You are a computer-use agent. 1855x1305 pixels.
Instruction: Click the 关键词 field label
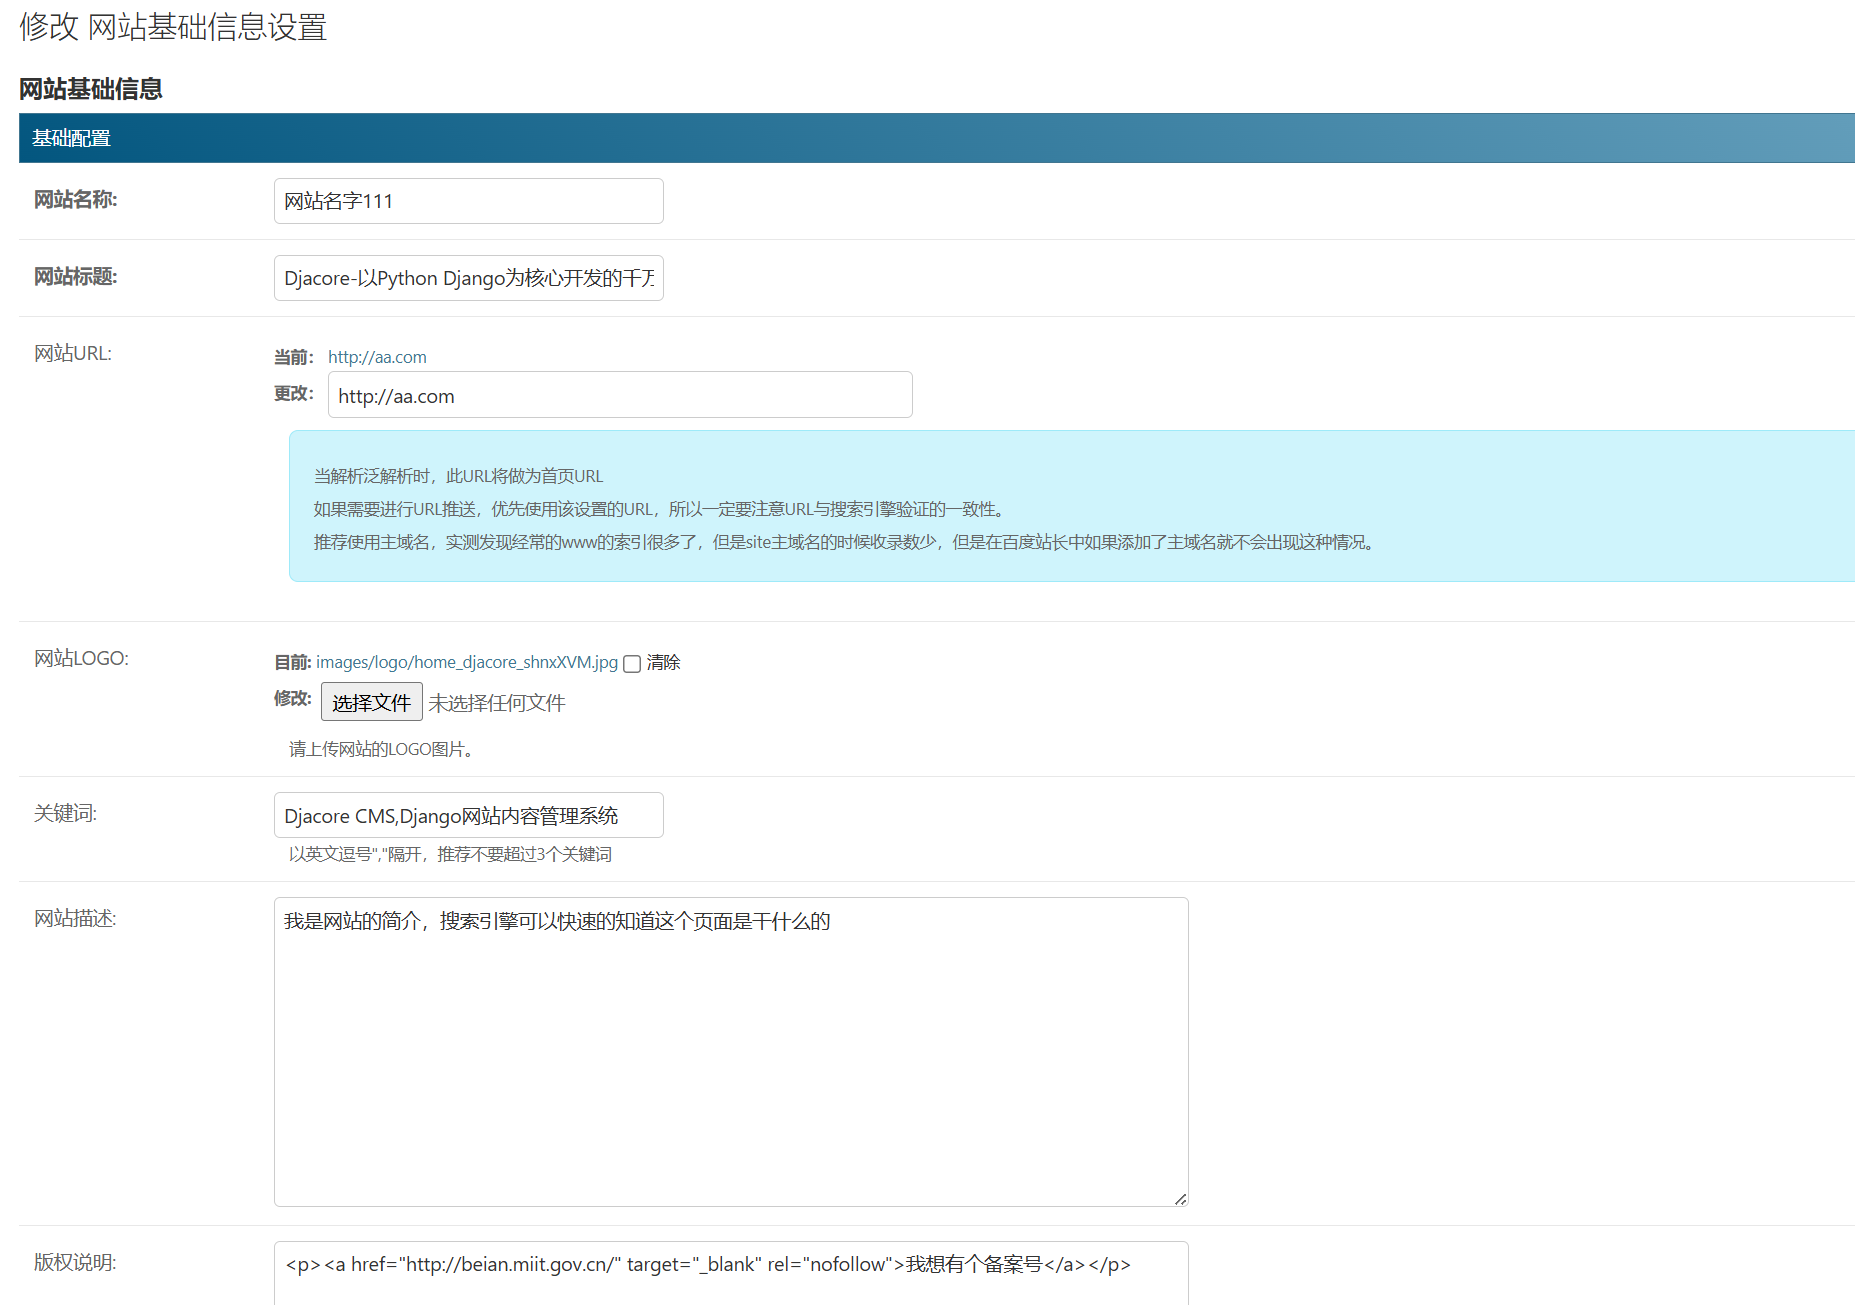[65, 813]
